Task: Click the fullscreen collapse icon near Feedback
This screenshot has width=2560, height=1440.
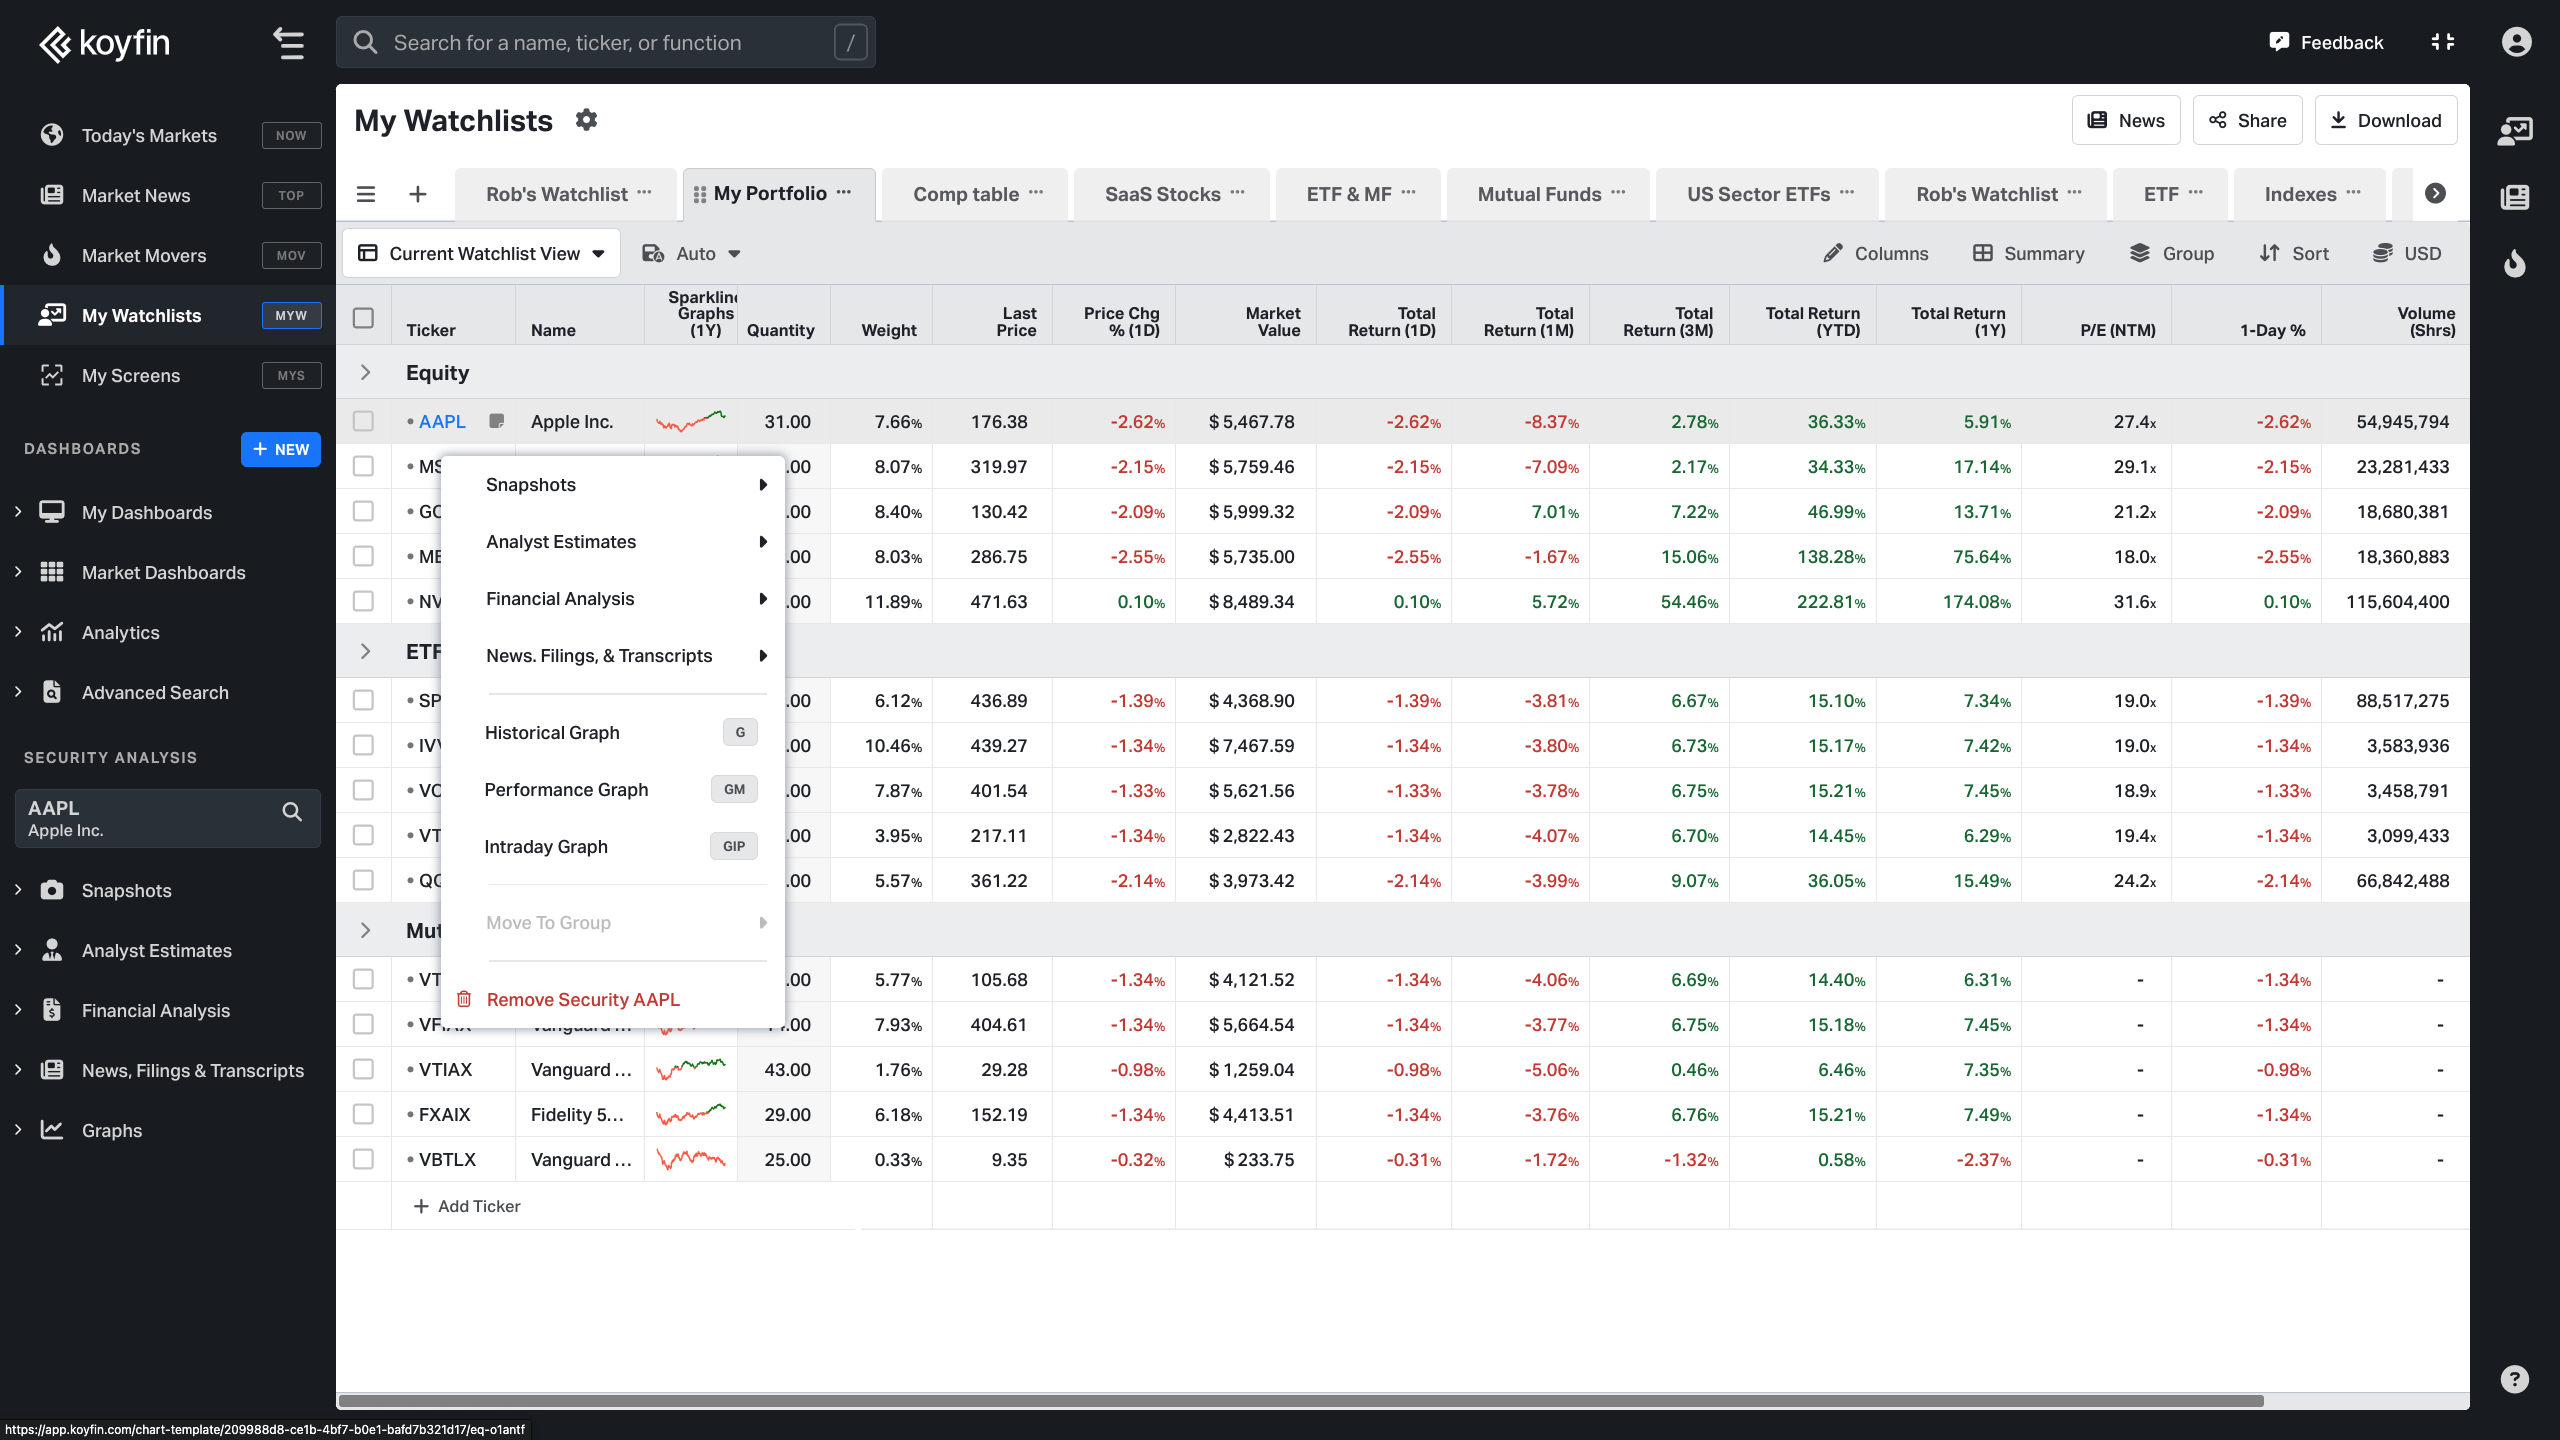Action: pos(2443,42)
